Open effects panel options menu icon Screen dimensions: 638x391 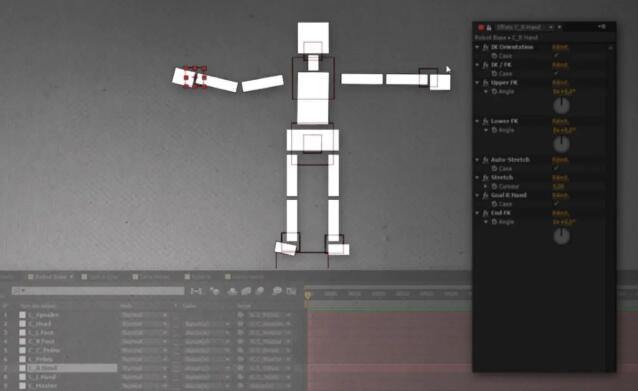coord(602,27)
